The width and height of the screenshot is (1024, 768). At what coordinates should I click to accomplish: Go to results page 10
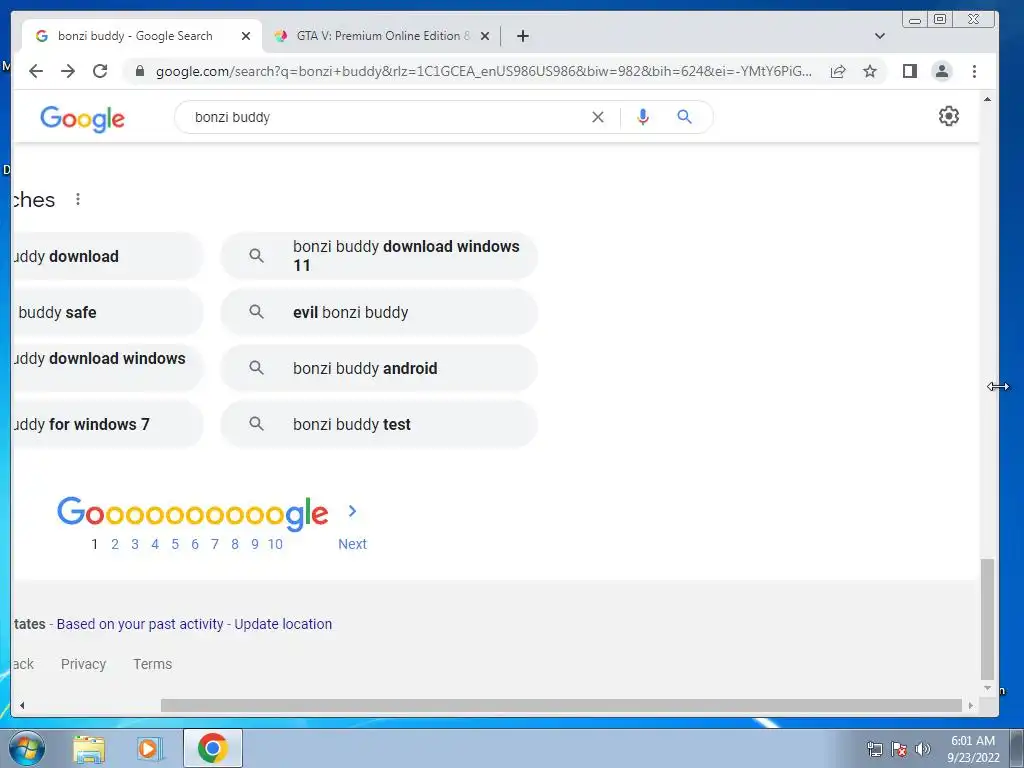coord(275,544)
